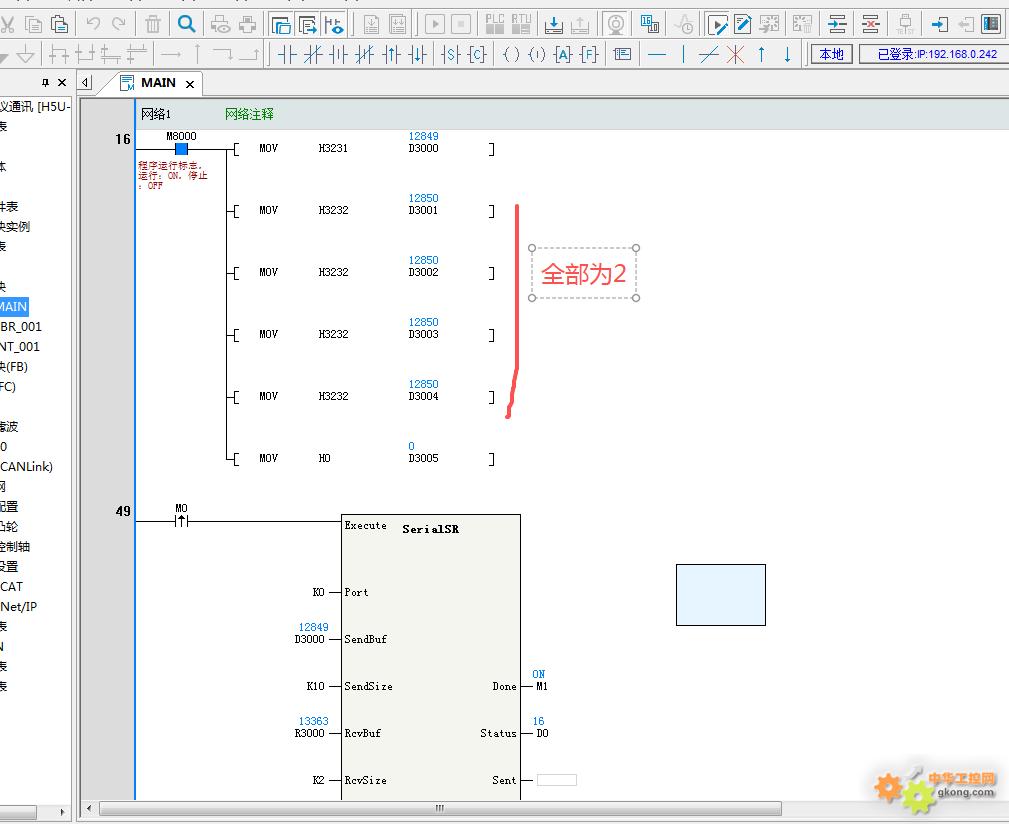Click the down arrow ladder tool
The width and height of the screenshot is (1009, 824).
(x=788, y=55)
